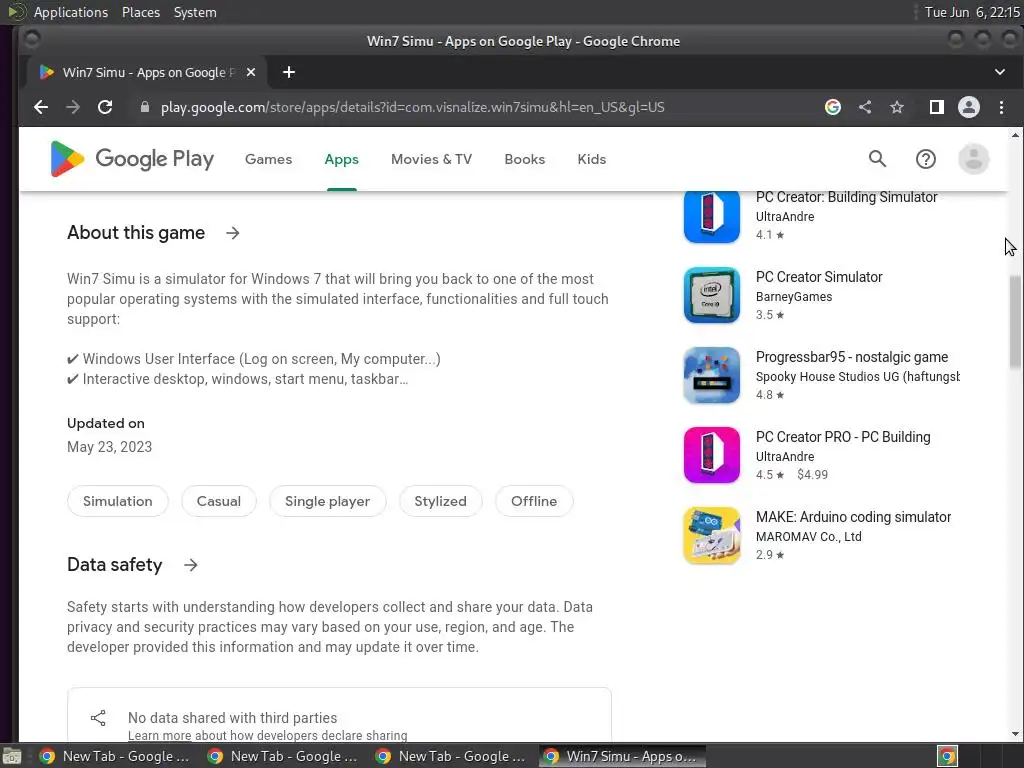Click the share icon beside No data shared
Image resolution: width=1024 pixels, height=768 pixels.
coord(98,718)
